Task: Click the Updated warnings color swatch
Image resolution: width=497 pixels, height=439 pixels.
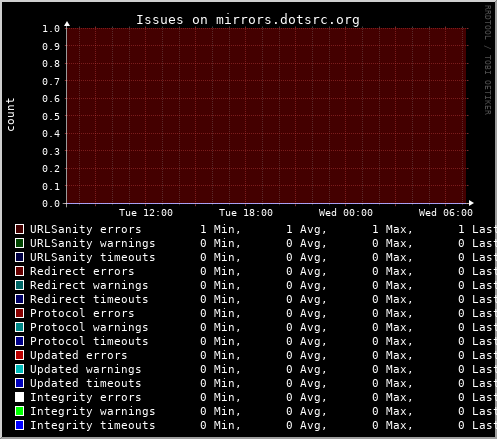Action: click(x=20, y=369)
